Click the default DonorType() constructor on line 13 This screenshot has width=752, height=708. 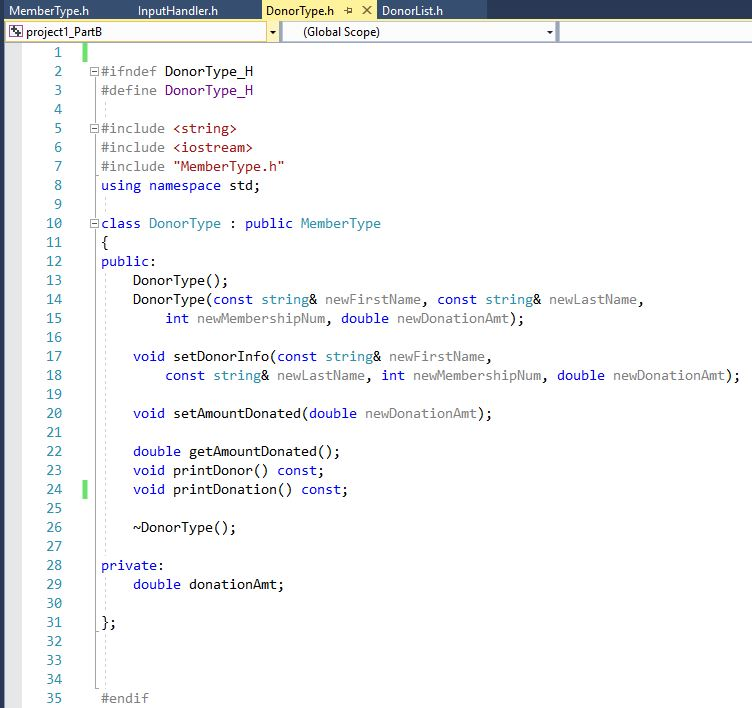coord(180,280)
